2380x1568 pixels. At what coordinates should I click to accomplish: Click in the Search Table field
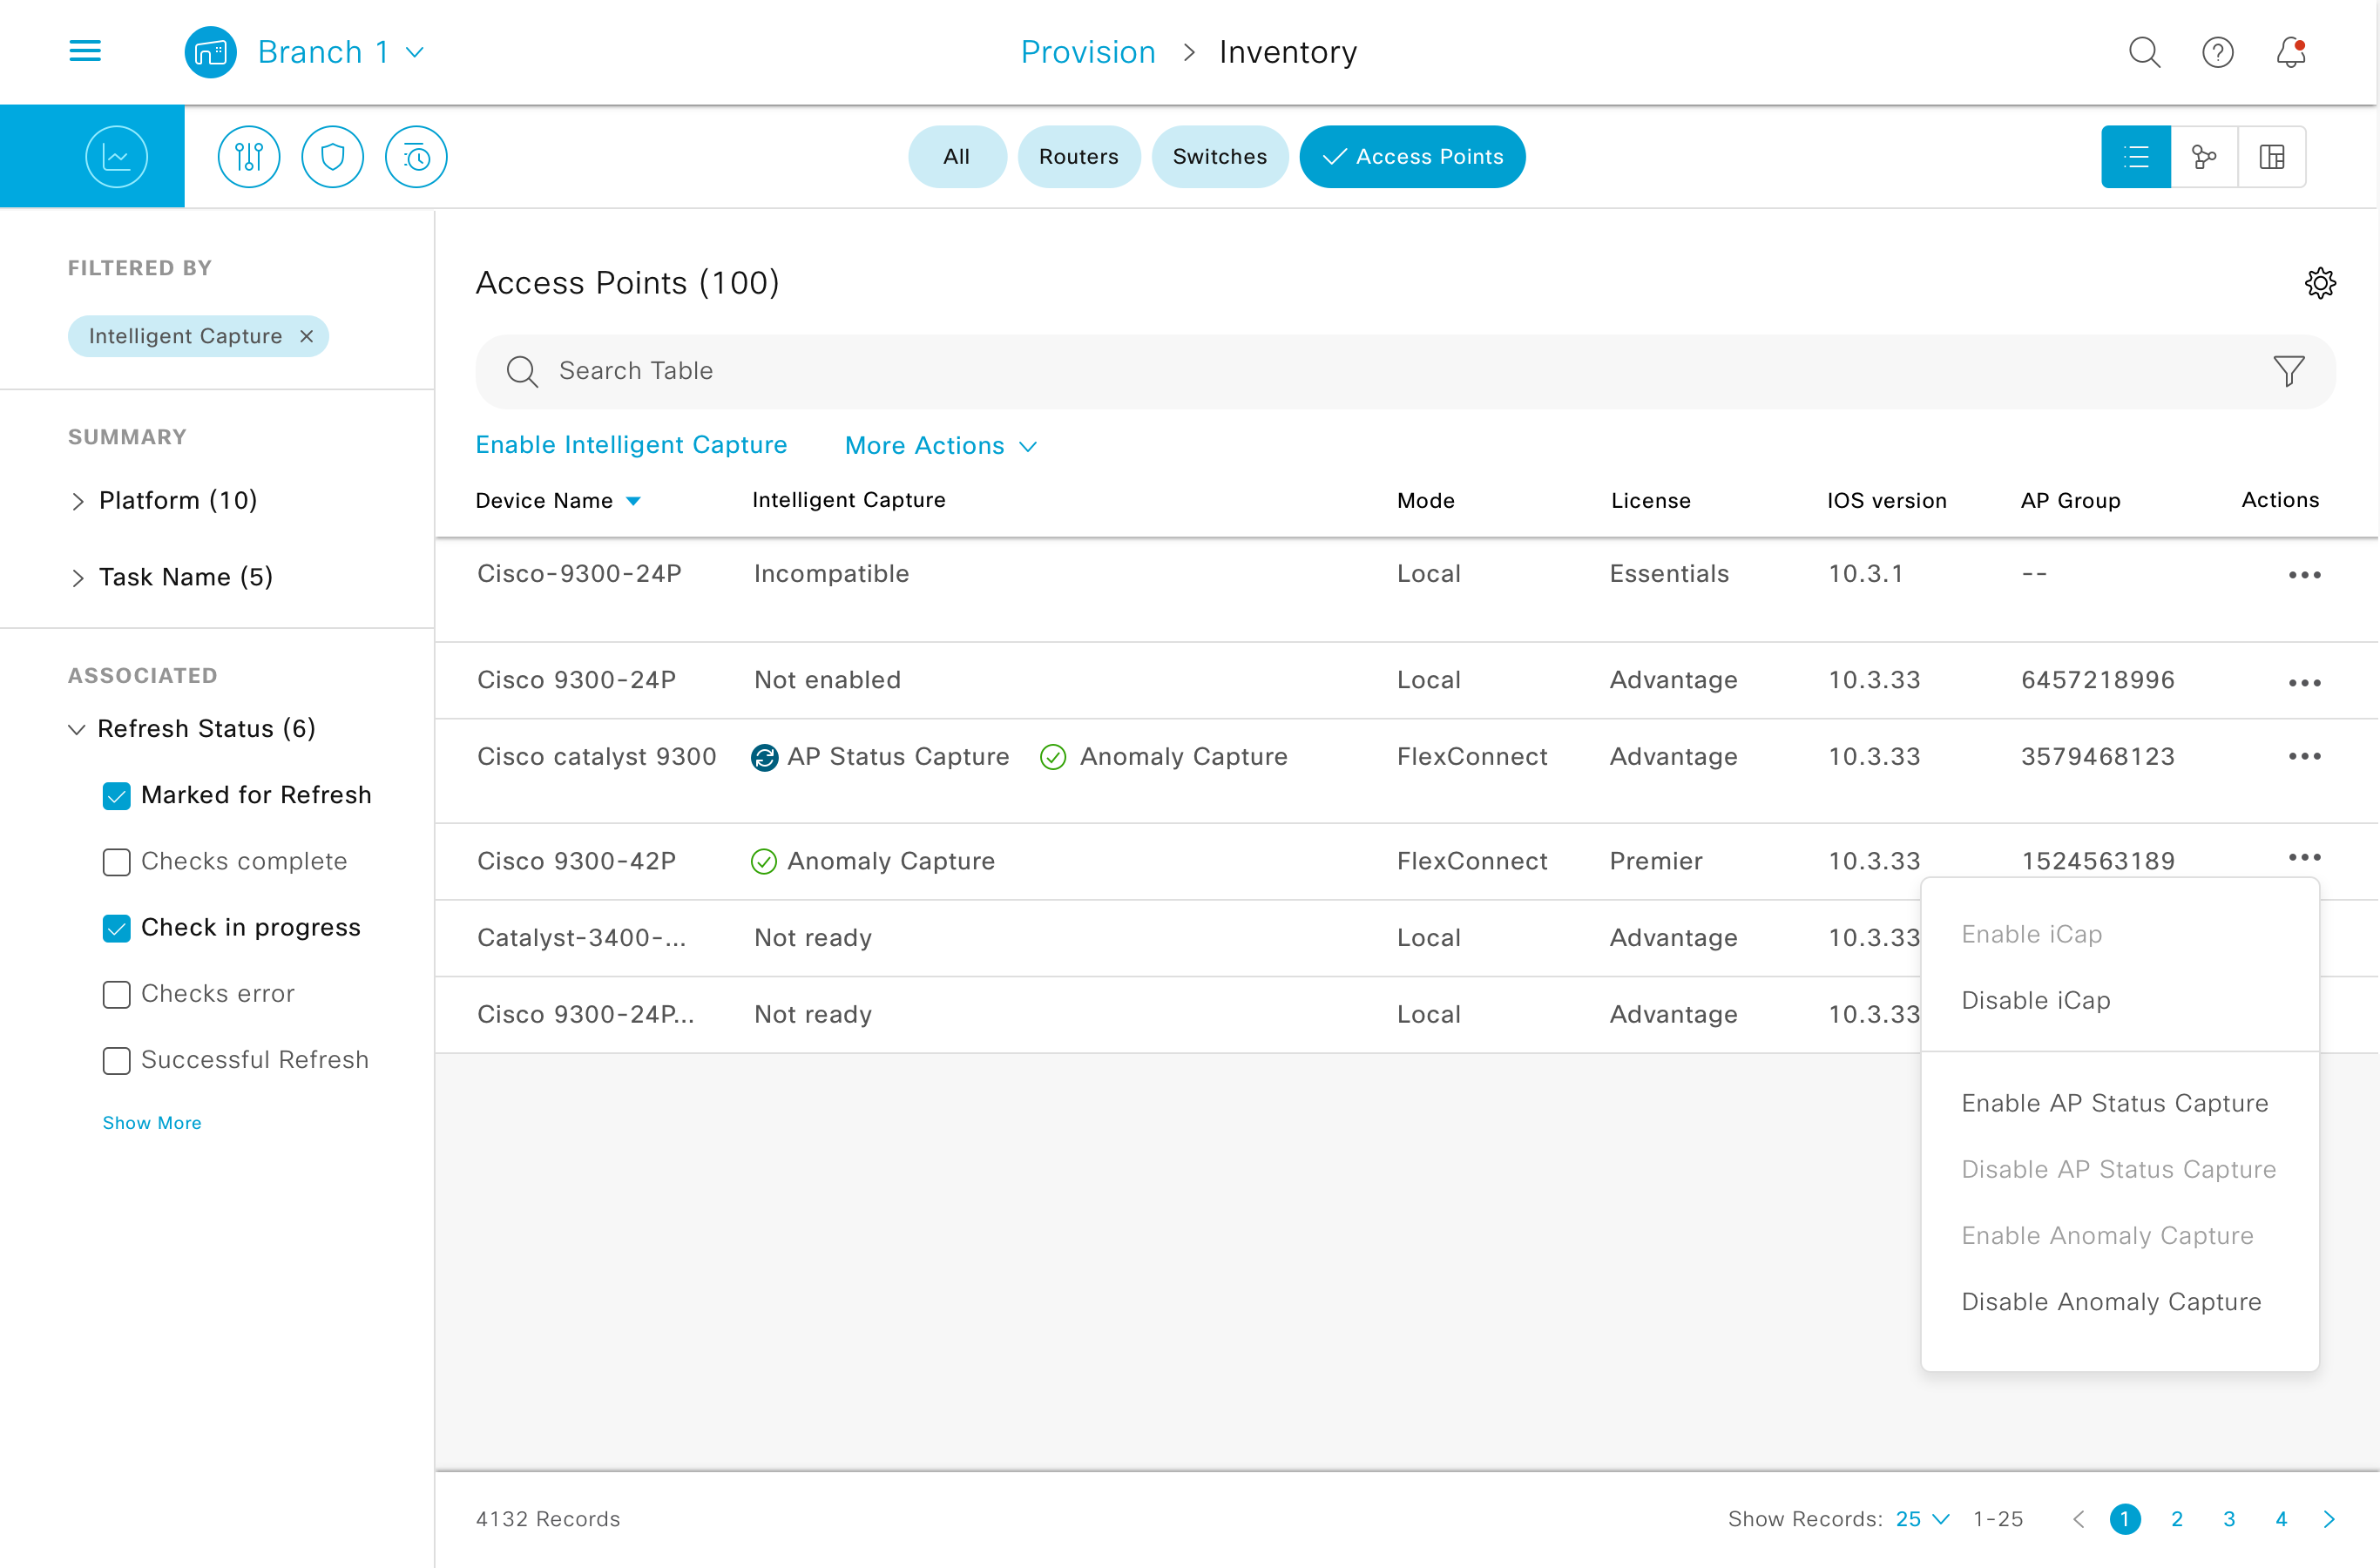click(x=1405, y=371)
